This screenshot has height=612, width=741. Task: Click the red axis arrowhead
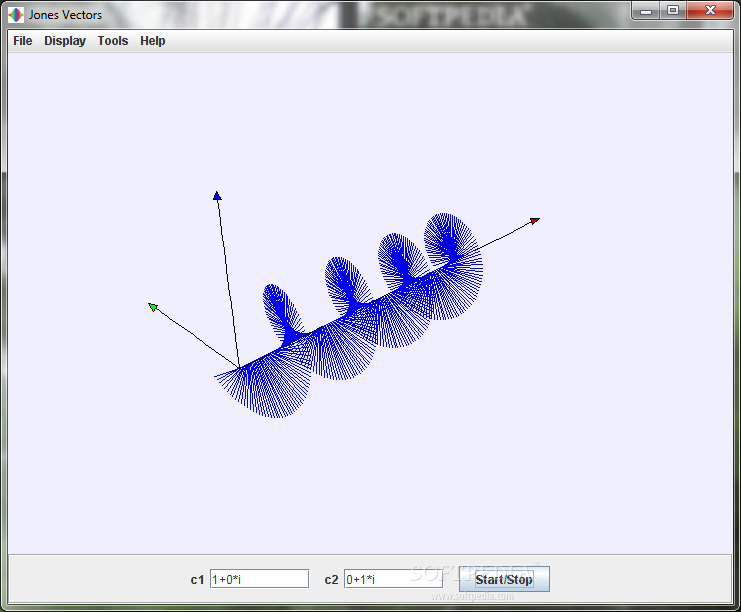[x=535, y=221]
